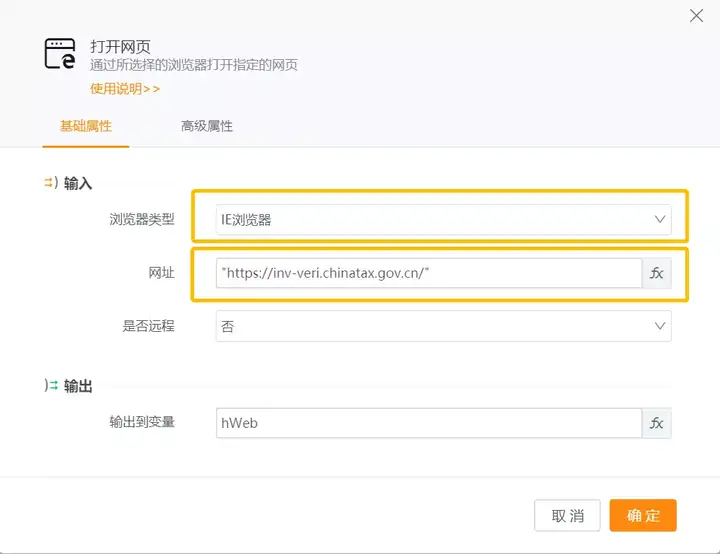This screenshot has width=720, height=554.
Task: Switch to the 高级属性 tab
Action: coord(207,126)
